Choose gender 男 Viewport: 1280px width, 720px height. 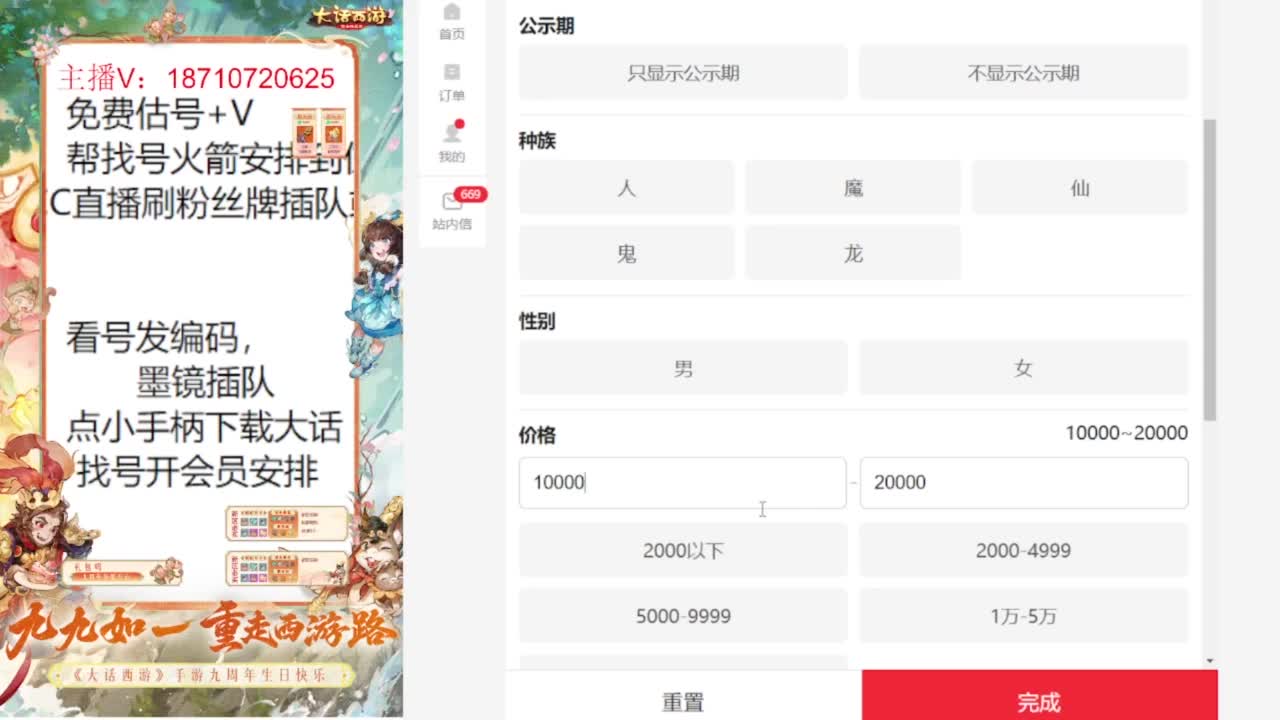[683, 368]
